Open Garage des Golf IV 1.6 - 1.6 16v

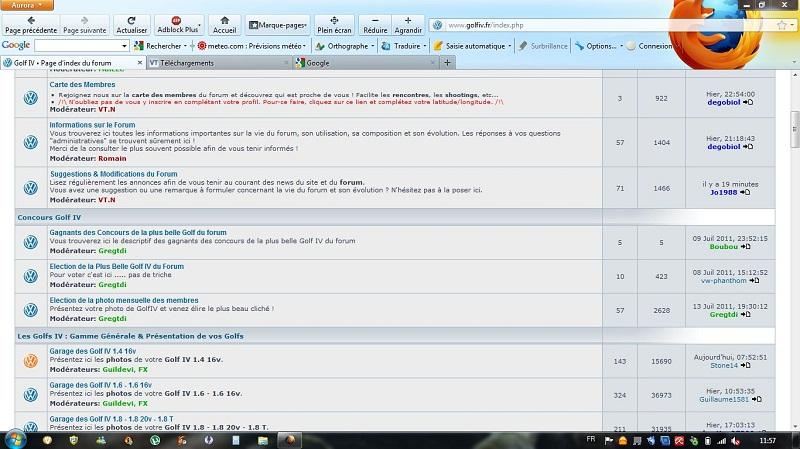[x=101, y=385]
